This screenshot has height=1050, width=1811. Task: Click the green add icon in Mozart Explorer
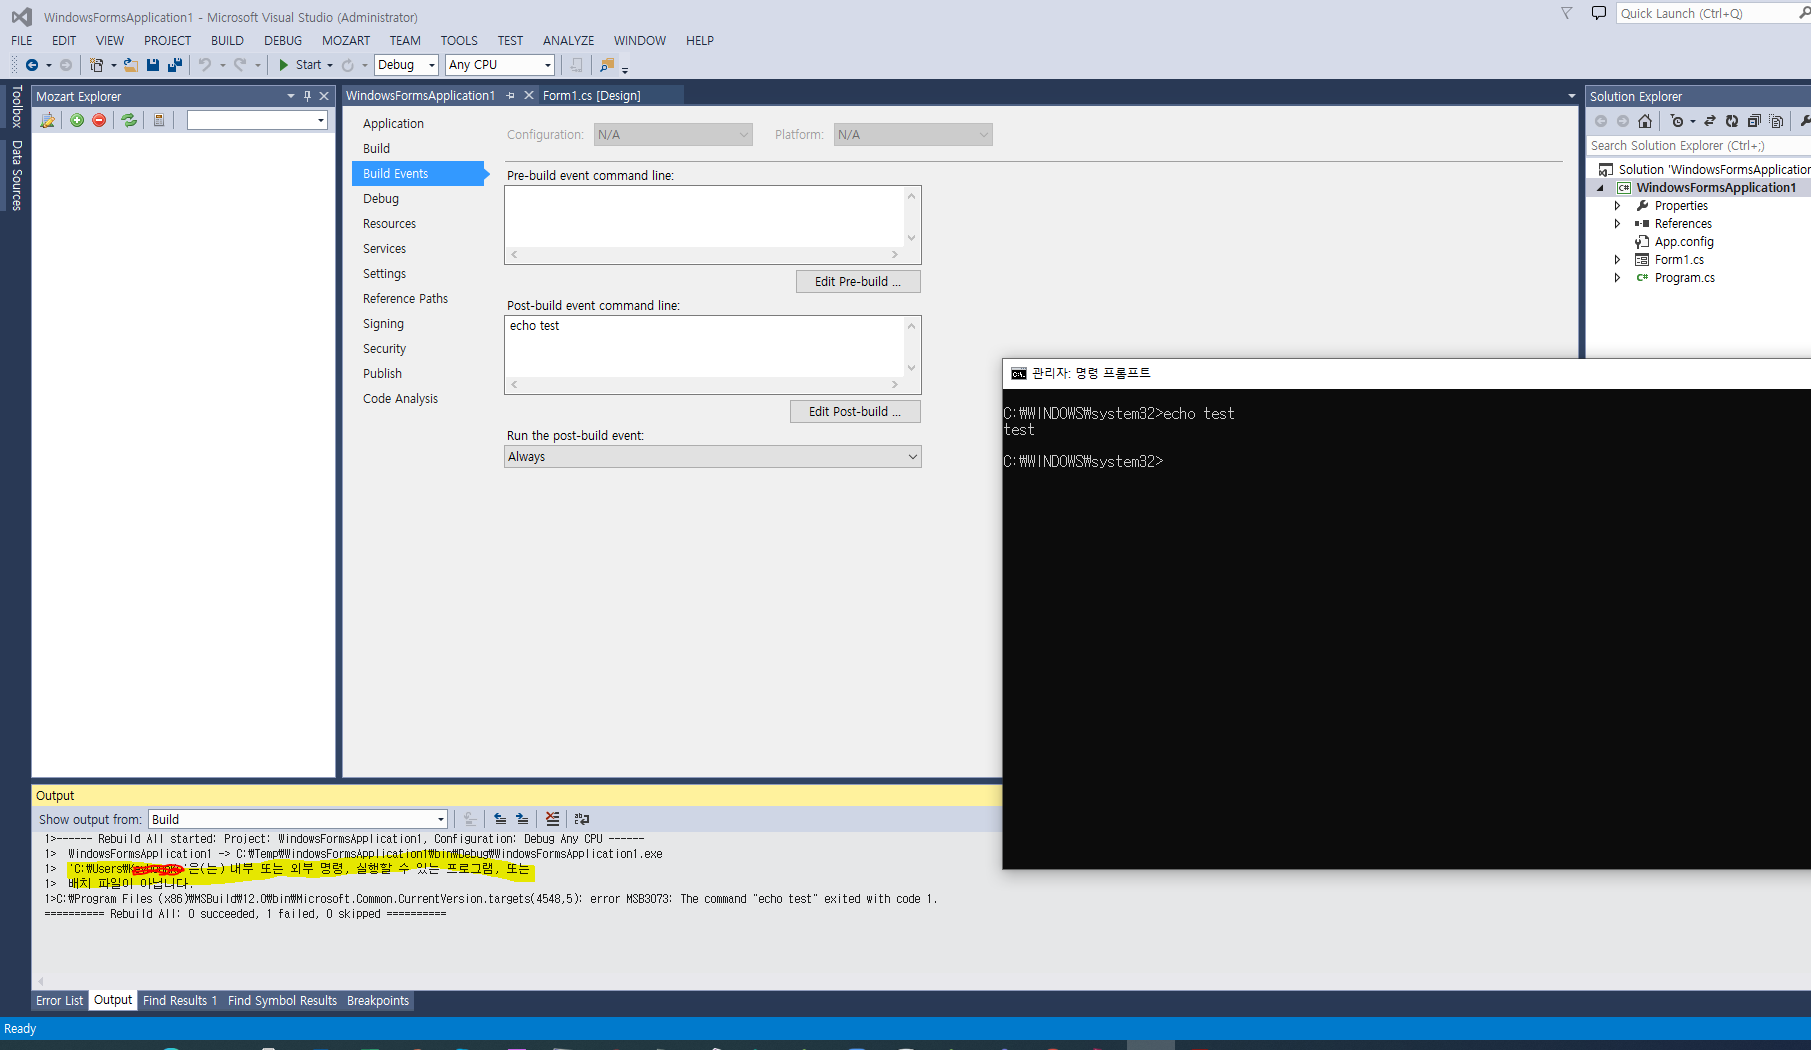77,120
